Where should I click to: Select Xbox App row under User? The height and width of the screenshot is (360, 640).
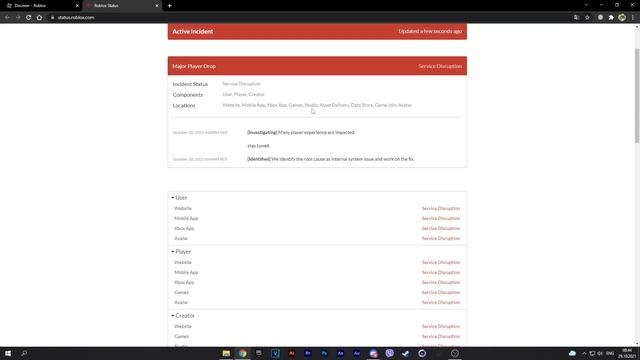(317, 229)
